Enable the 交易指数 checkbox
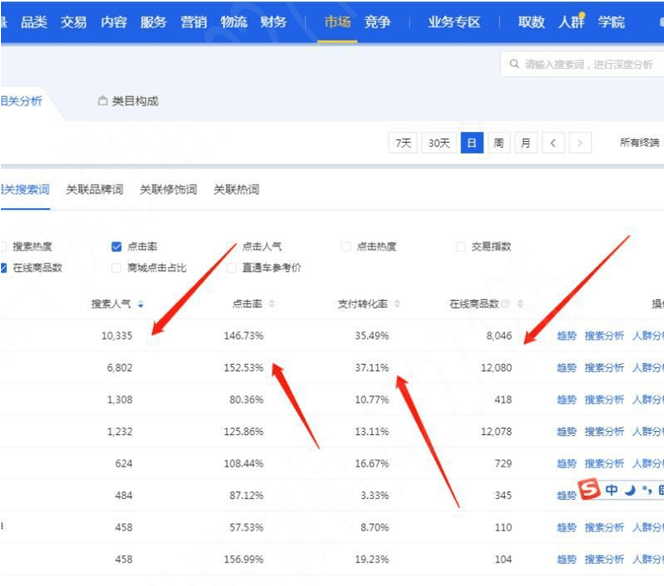664x586 pixels. point(461,246)
